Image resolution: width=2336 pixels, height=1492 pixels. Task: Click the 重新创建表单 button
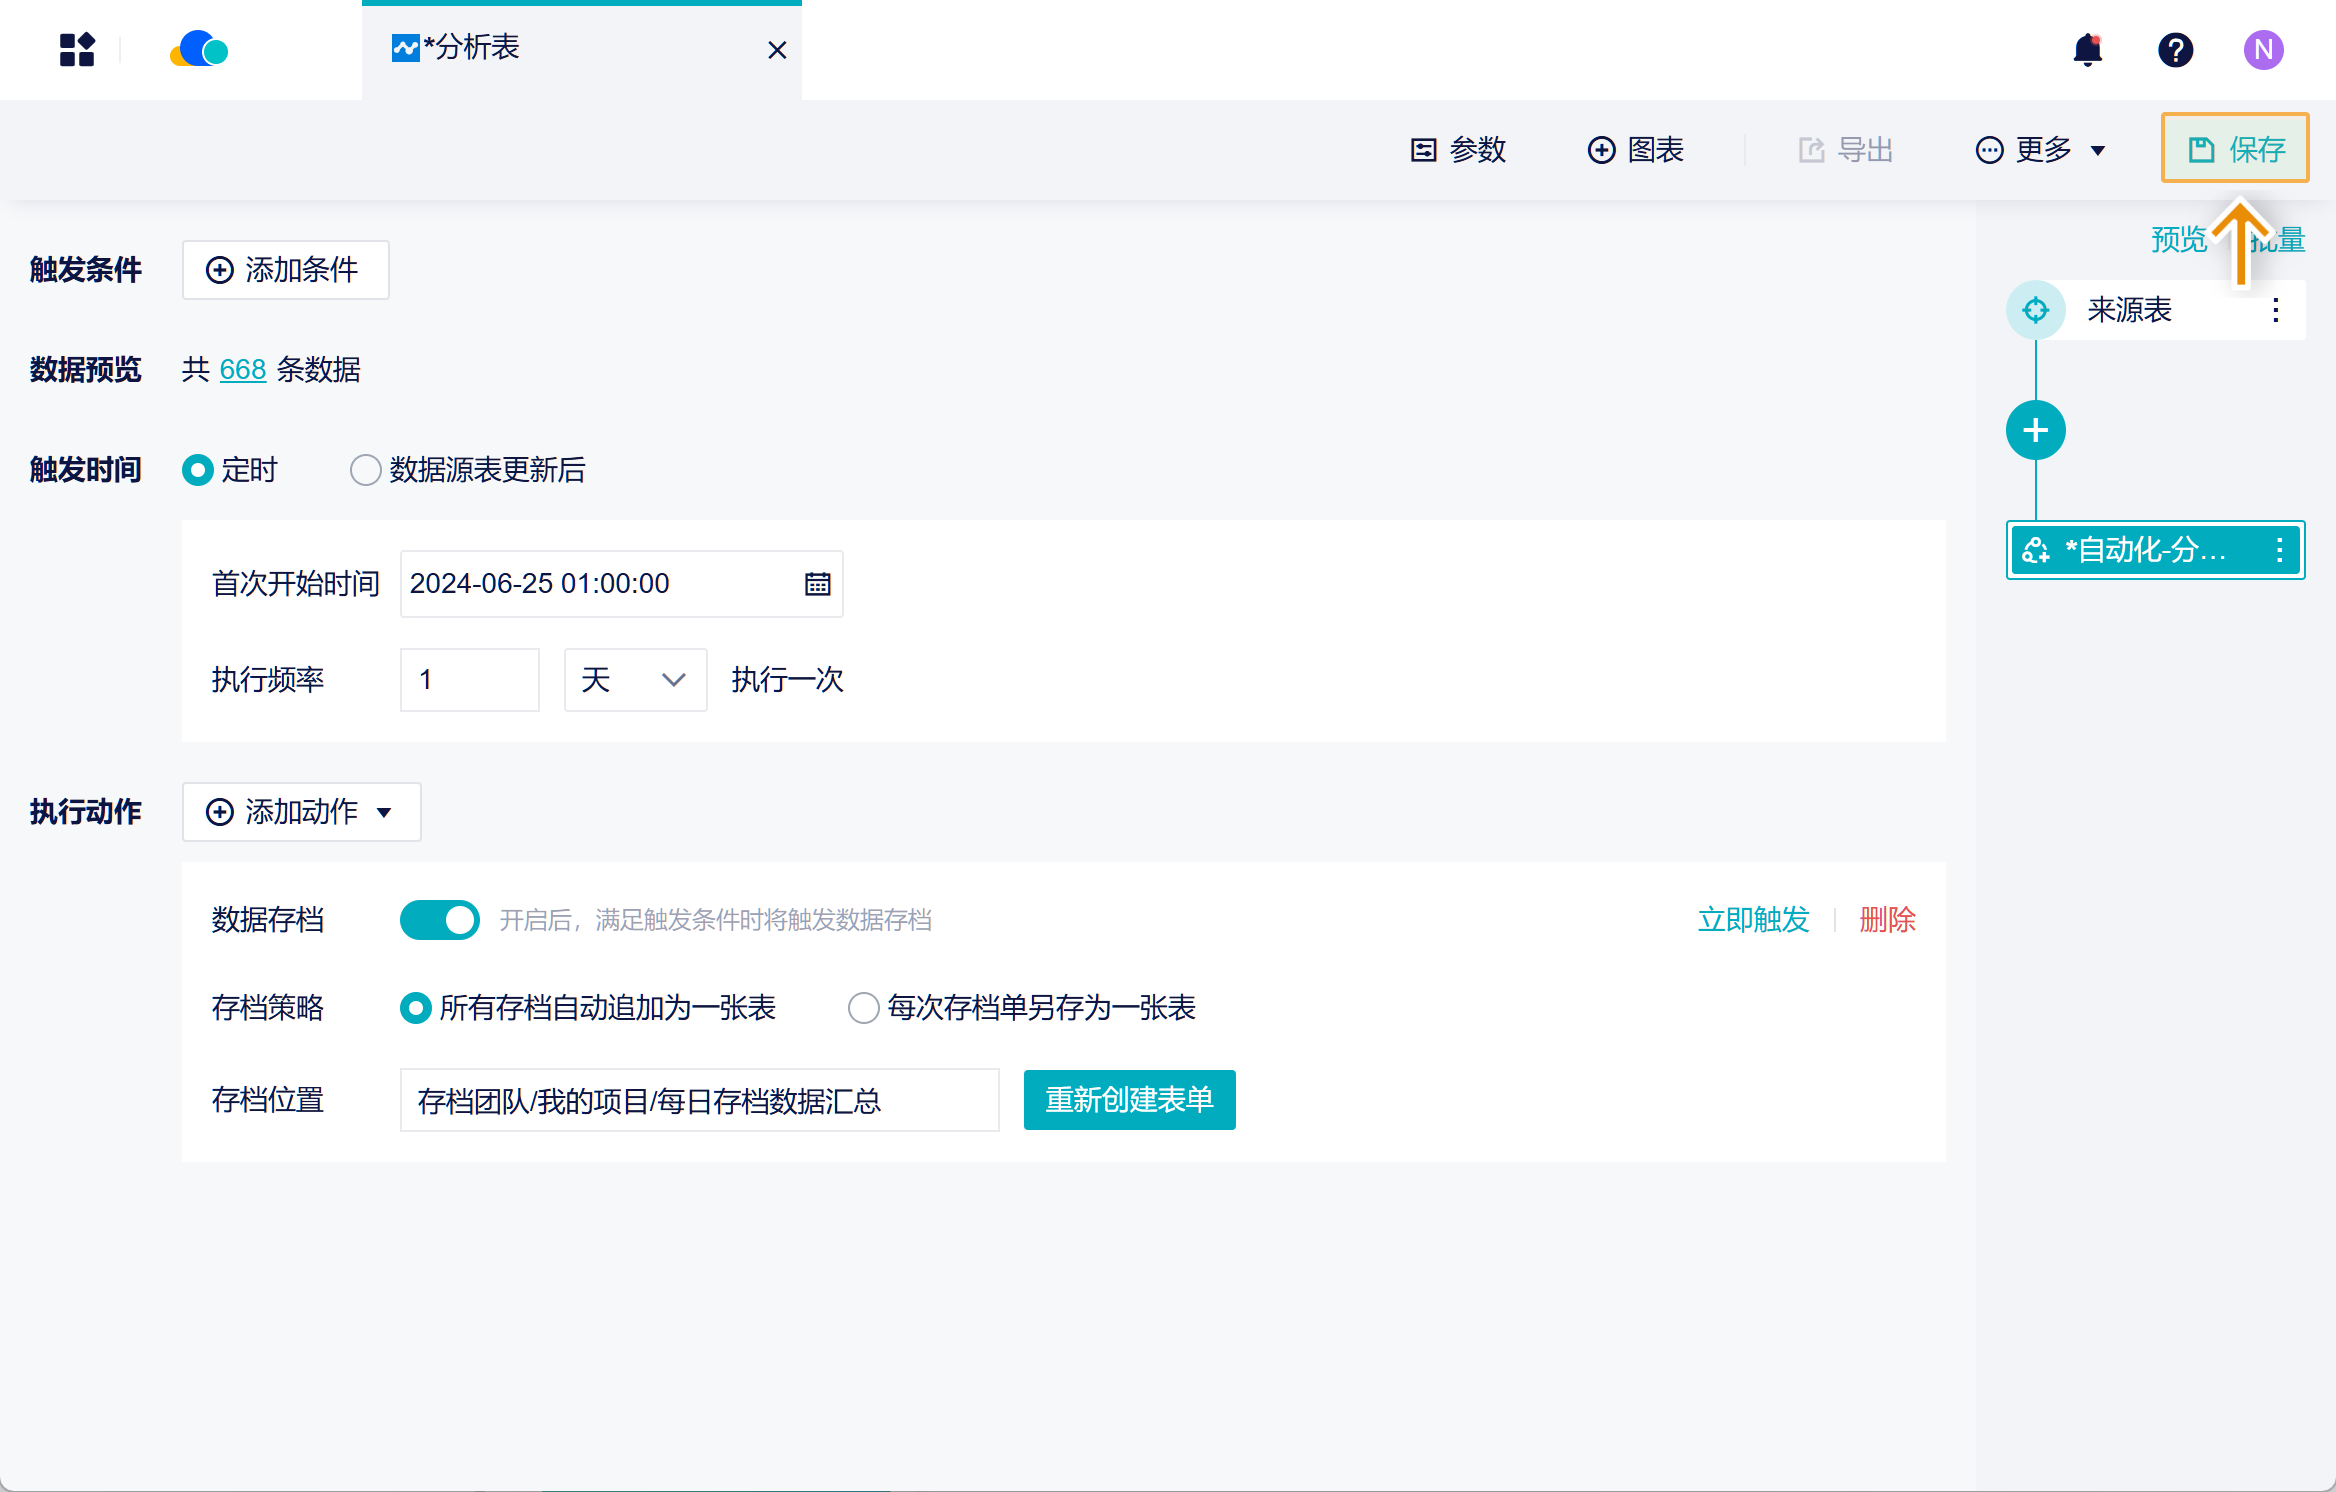point(1129,1100)
